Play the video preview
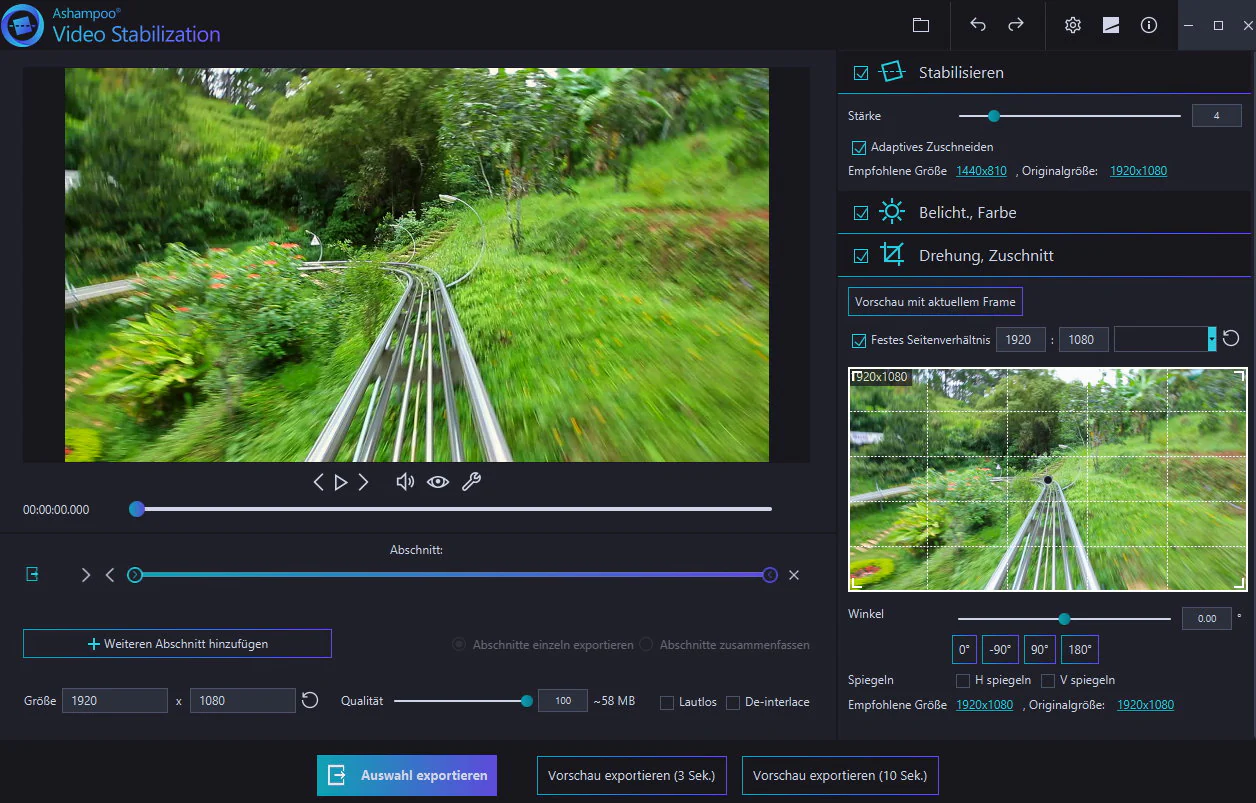The width and height of the screenshot is (1256, 803). (x=341, y=482)
